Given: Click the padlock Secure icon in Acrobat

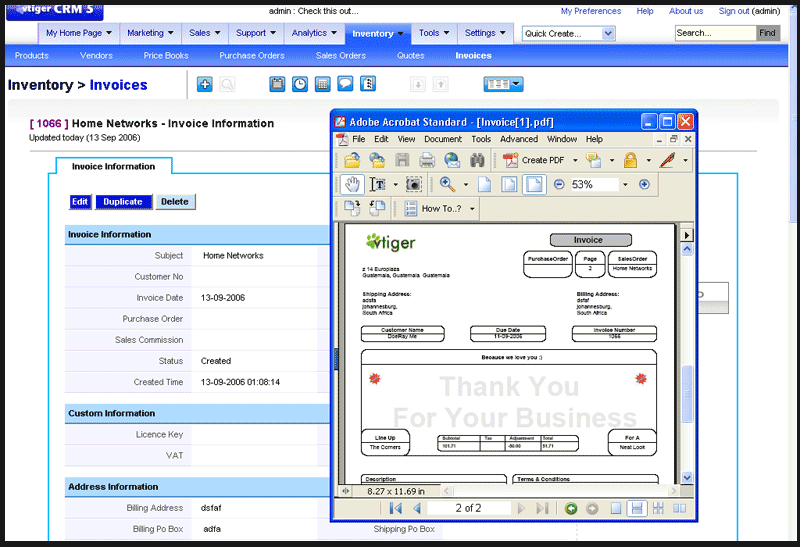Looking at the screenshot, I should (631, 160).
